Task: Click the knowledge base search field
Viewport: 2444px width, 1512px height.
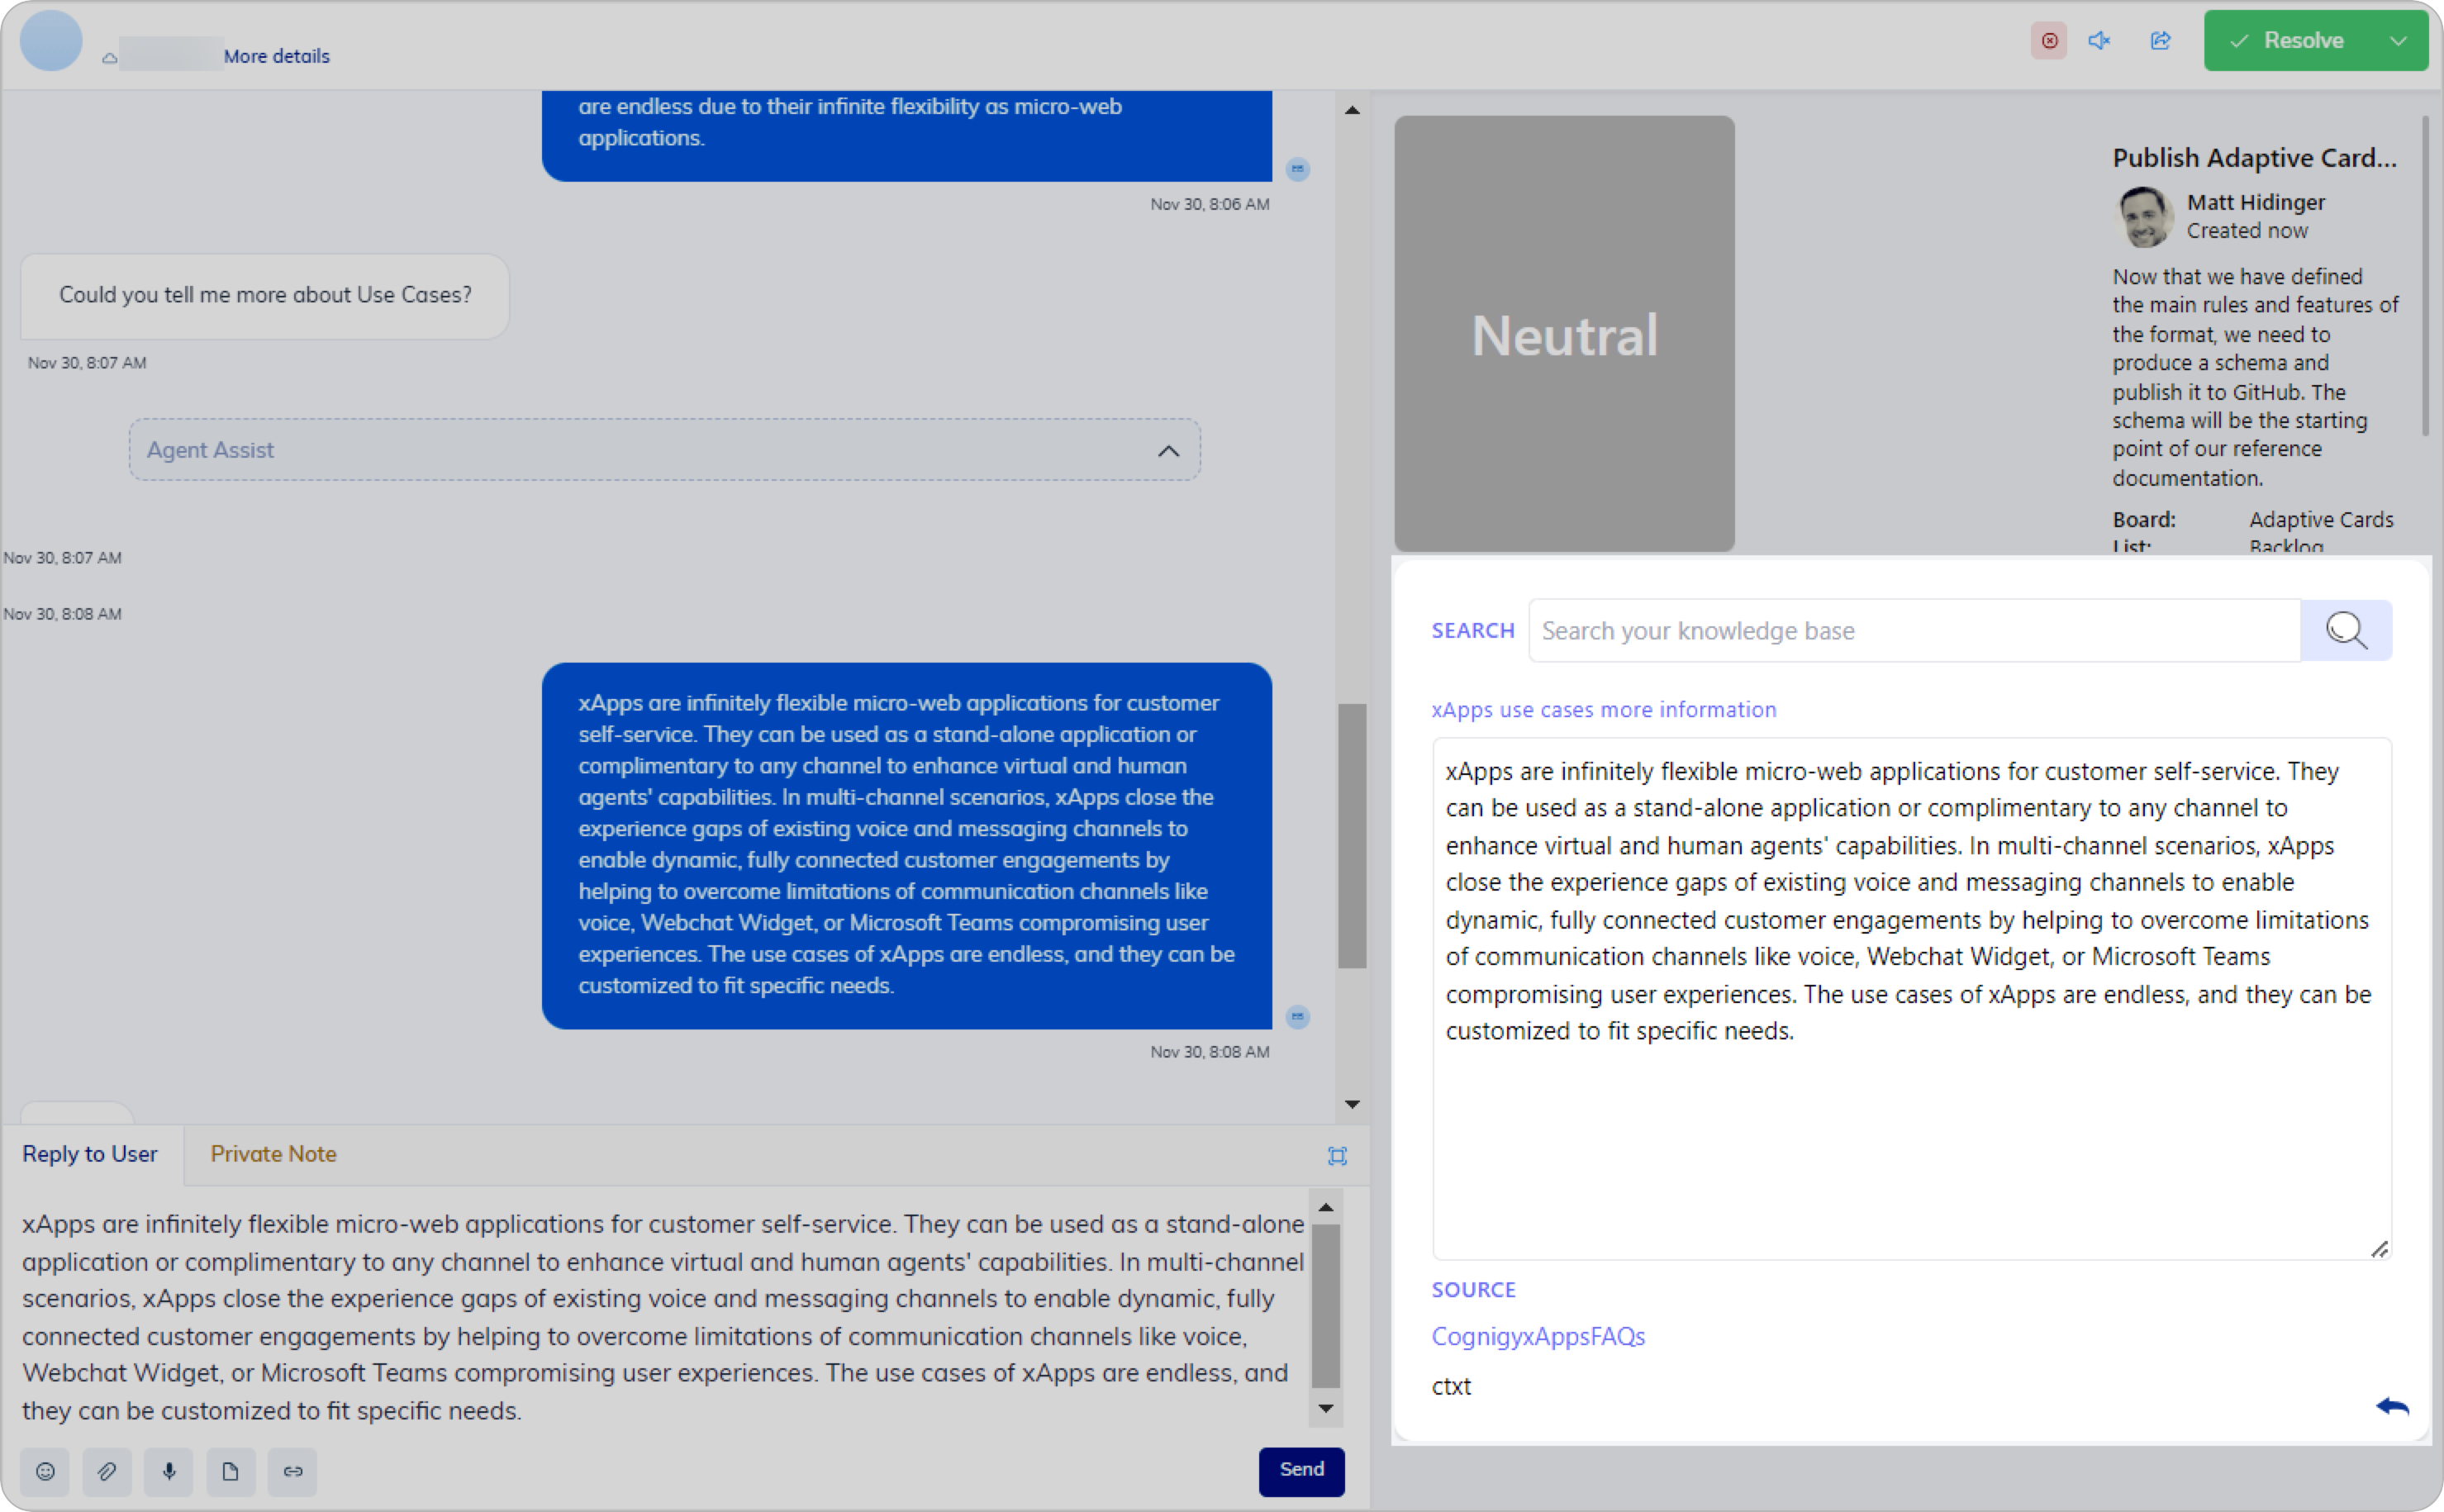Action: point(1914,631)
